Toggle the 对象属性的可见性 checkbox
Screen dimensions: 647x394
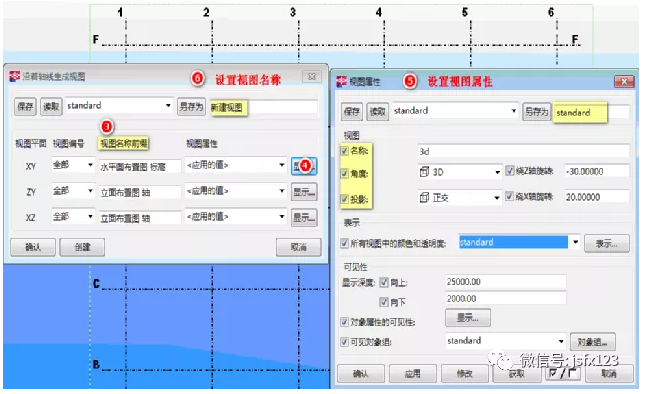pos(345,322)
